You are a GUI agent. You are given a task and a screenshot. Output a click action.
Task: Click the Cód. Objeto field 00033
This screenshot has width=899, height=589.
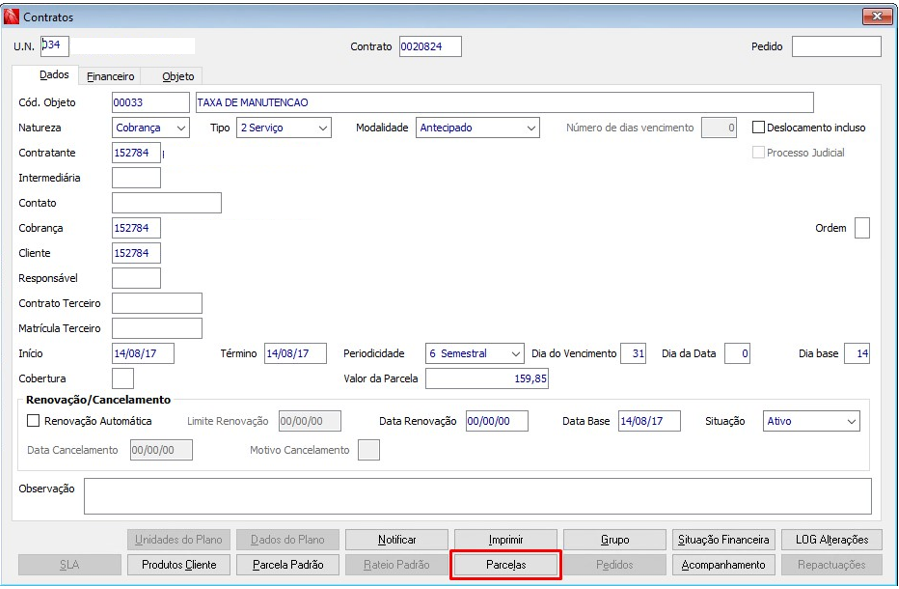(x=150, y=103)
